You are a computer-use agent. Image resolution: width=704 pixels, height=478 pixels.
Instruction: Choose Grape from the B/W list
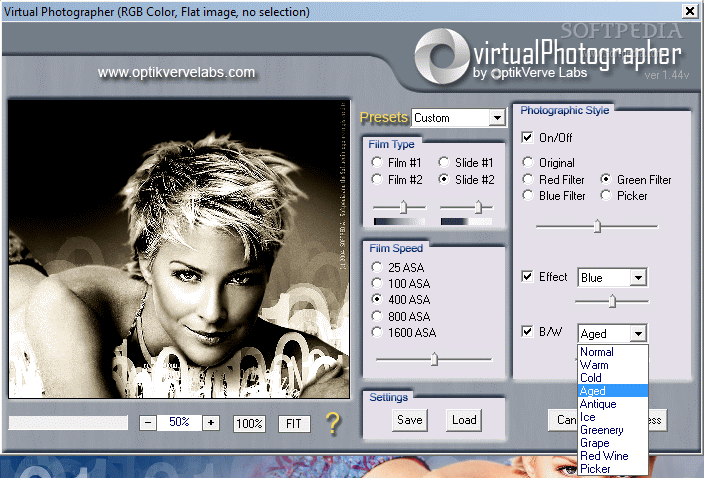pos(613,443)
